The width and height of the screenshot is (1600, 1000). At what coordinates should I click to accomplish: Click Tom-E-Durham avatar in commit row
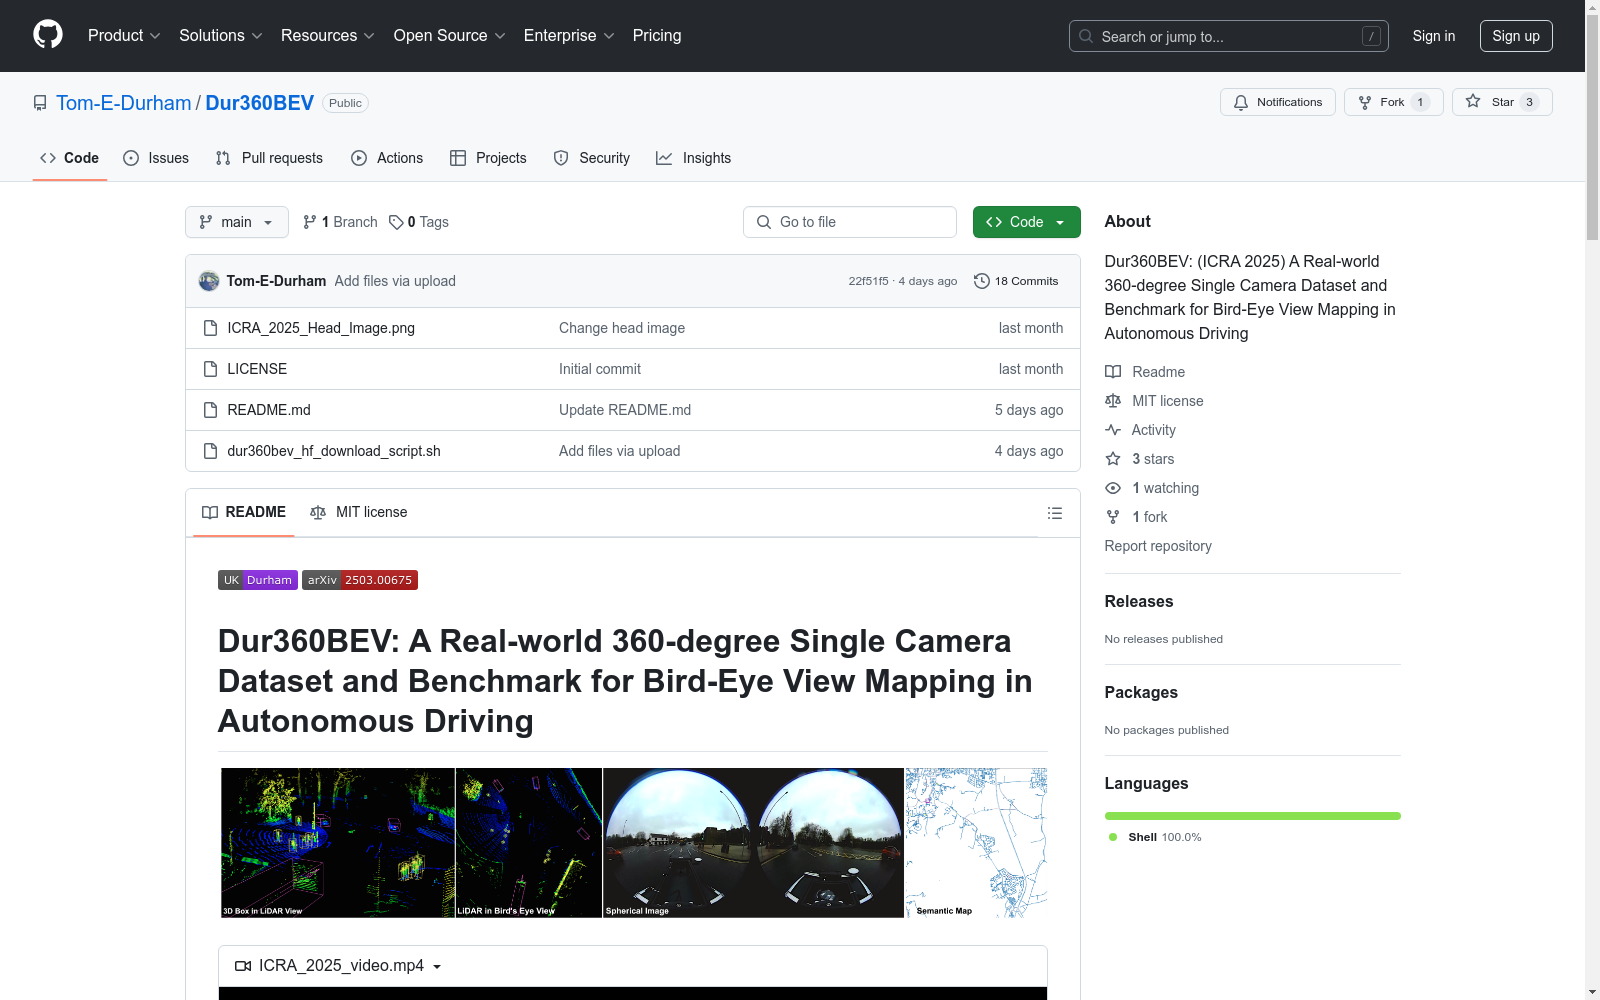click(x=209, y=281)
